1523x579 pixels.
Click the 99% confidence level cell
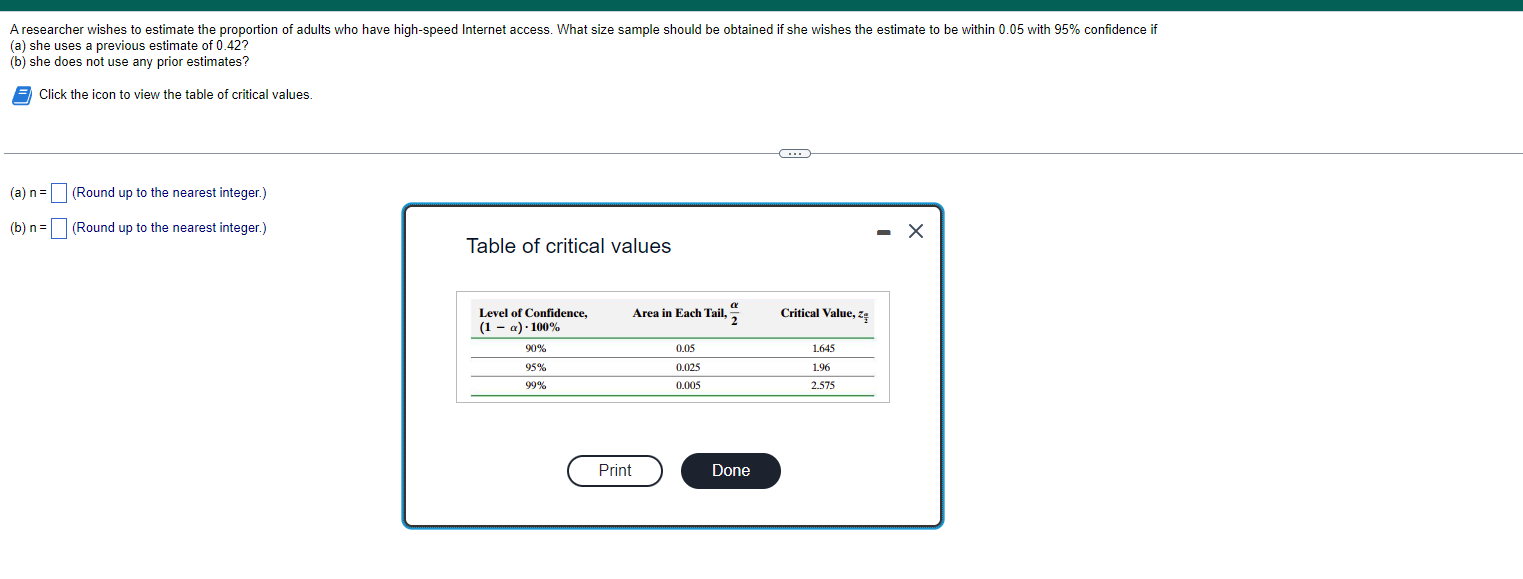click(x=536, y=385)
